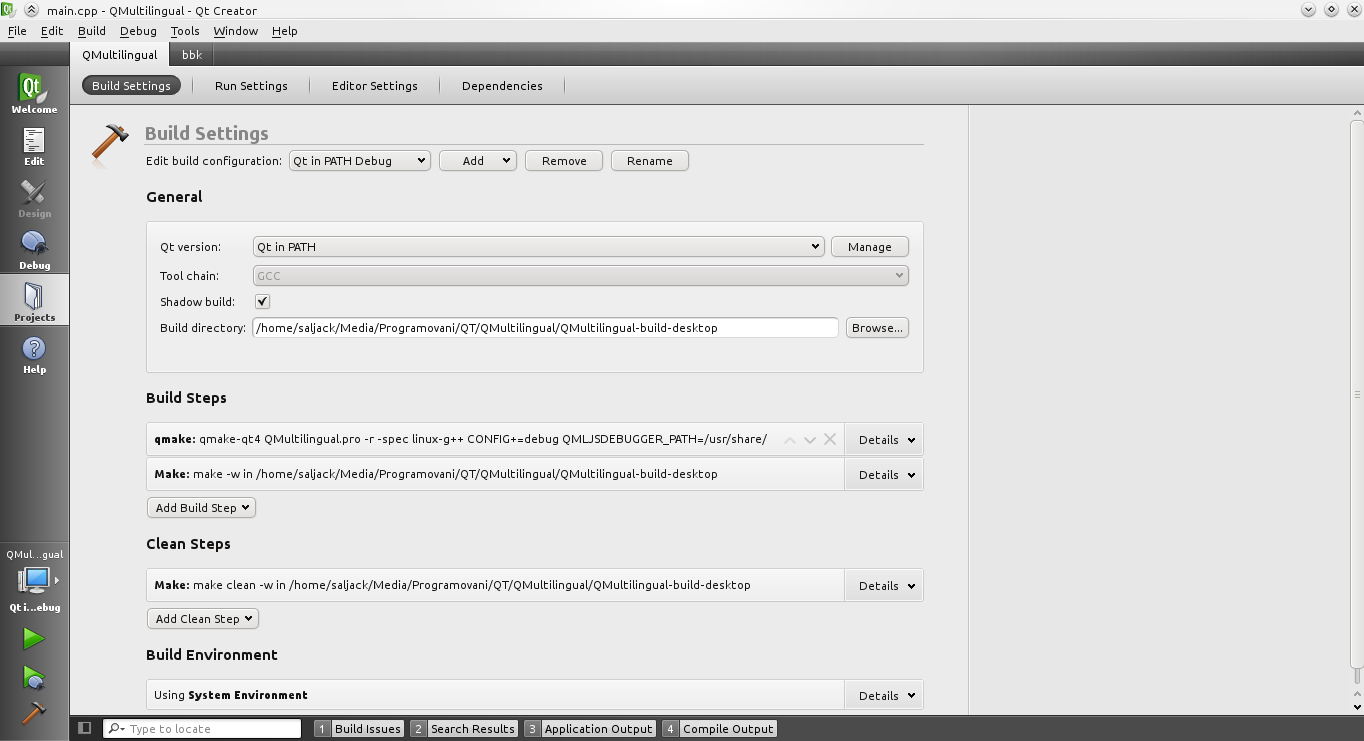Click the vertical scrollbar on the right
Image resolution: width=1364 pixels, height=741 pixels.
point(1357,393)
